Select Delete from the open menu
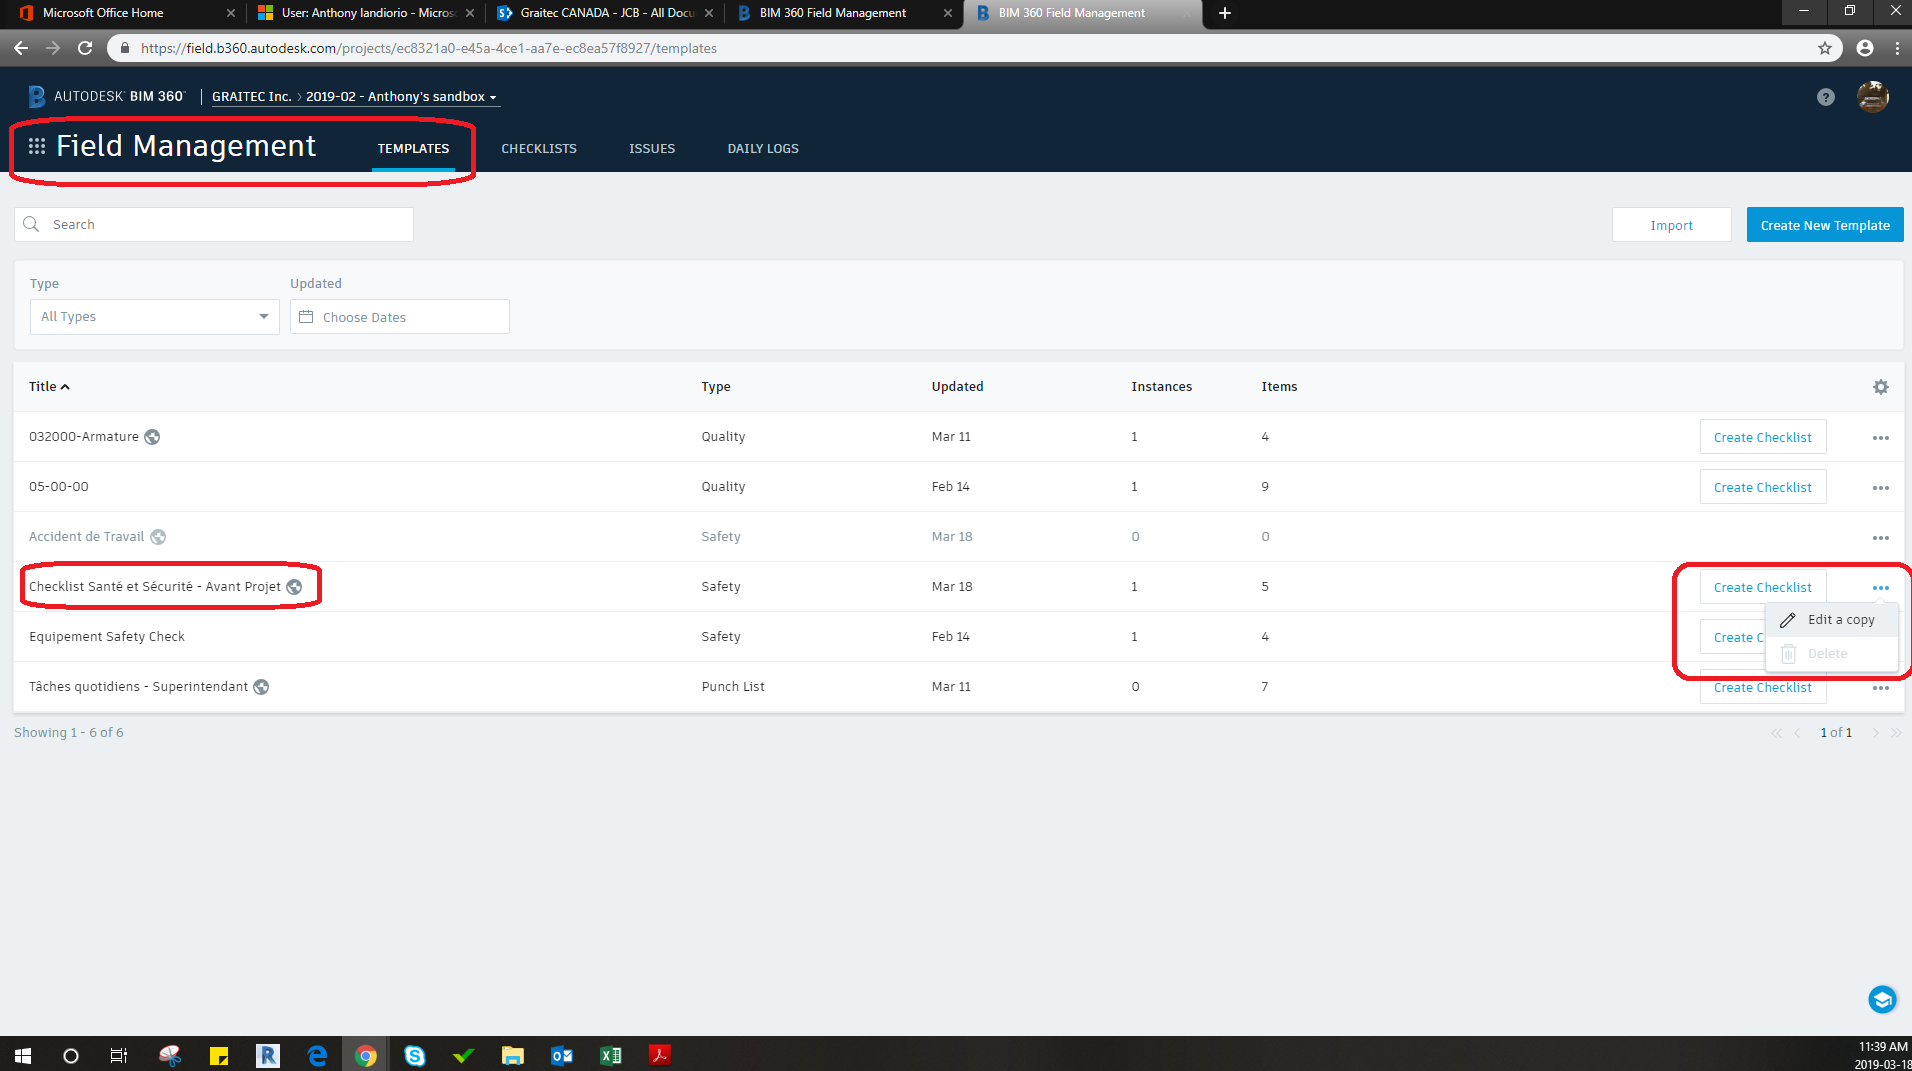1912x1071 pixels. tap(1826, 653)
